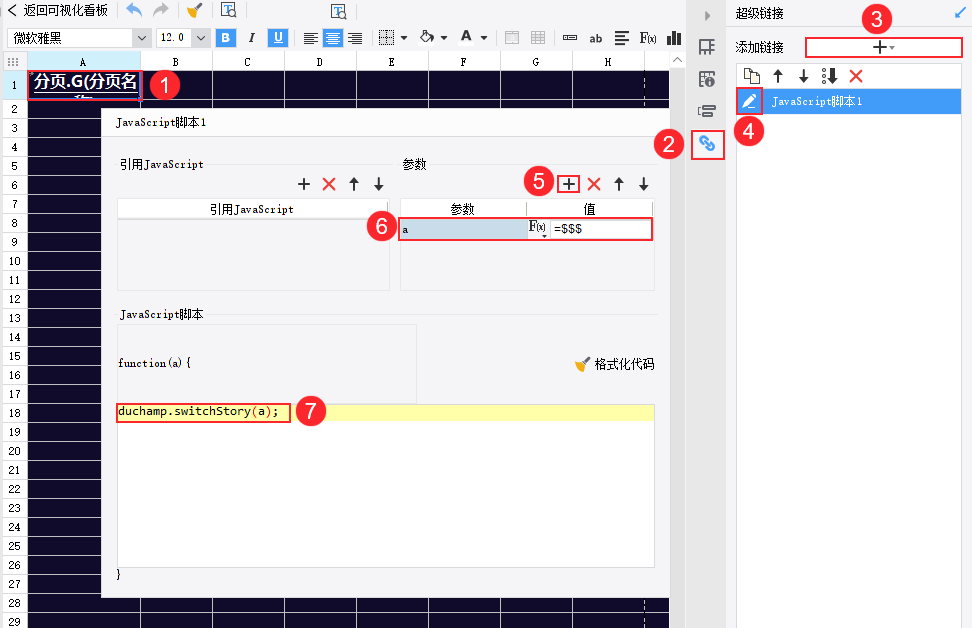972x628 pixels.
Task: Move referenced JavaScript up
Action: coord(354,184)
